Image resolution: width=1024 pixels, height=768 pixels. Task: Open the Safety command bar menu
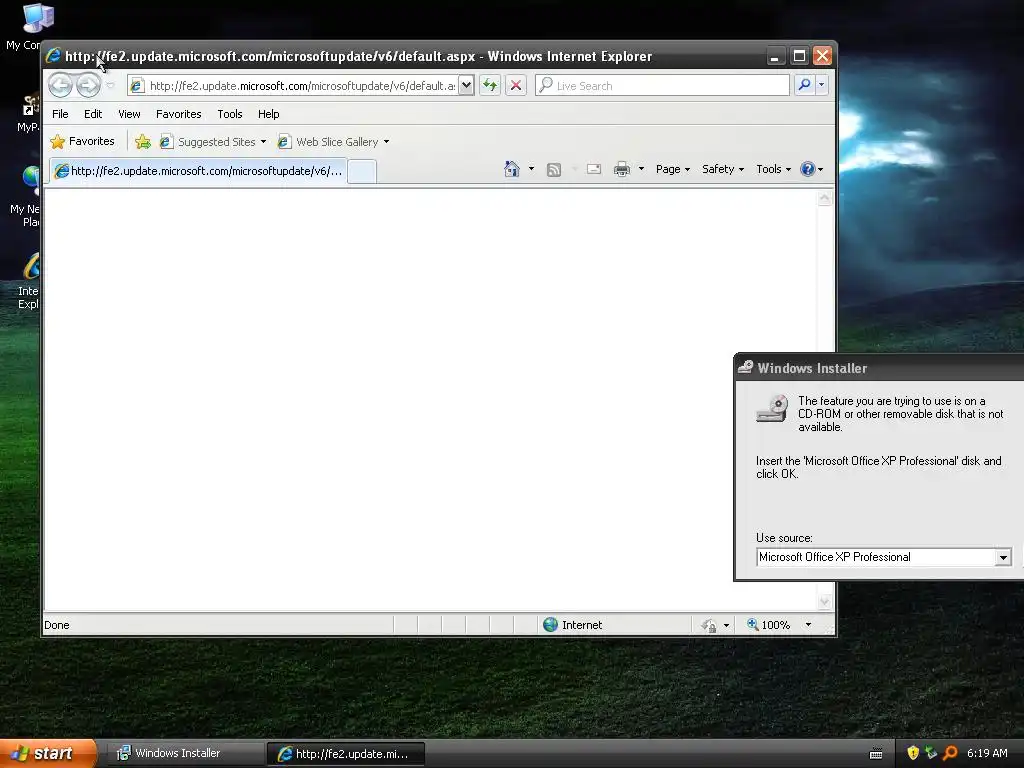tap(723, 169)
